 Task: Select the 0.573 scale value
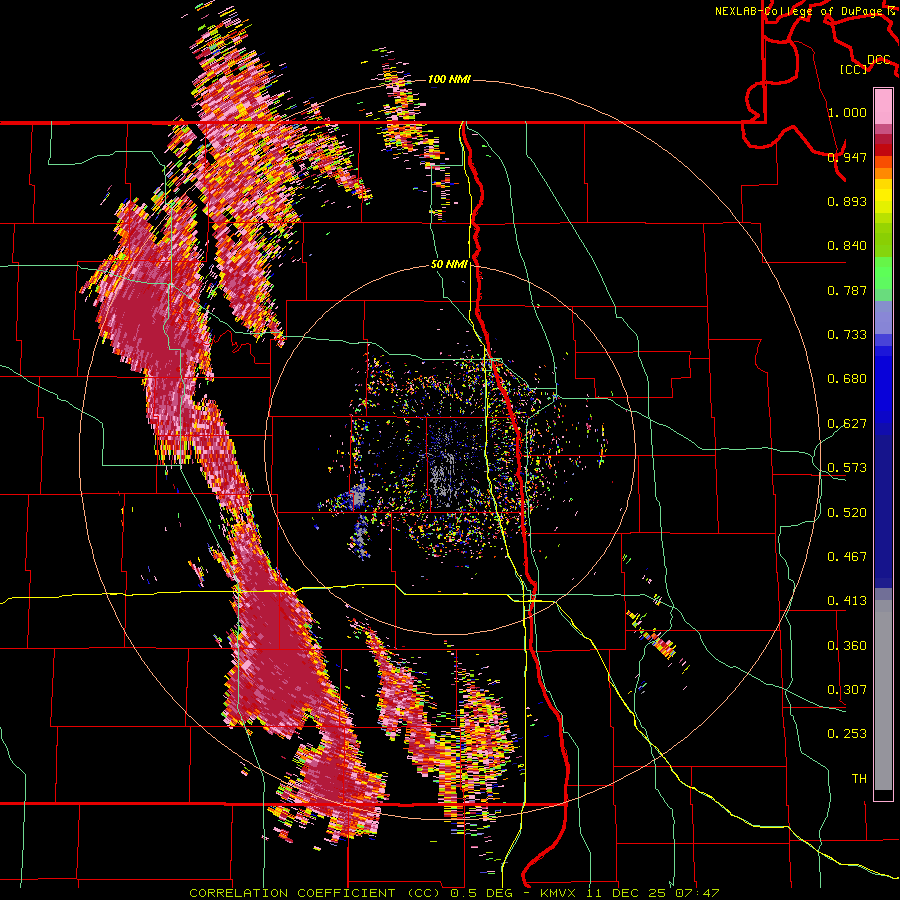tap(847, 467)
